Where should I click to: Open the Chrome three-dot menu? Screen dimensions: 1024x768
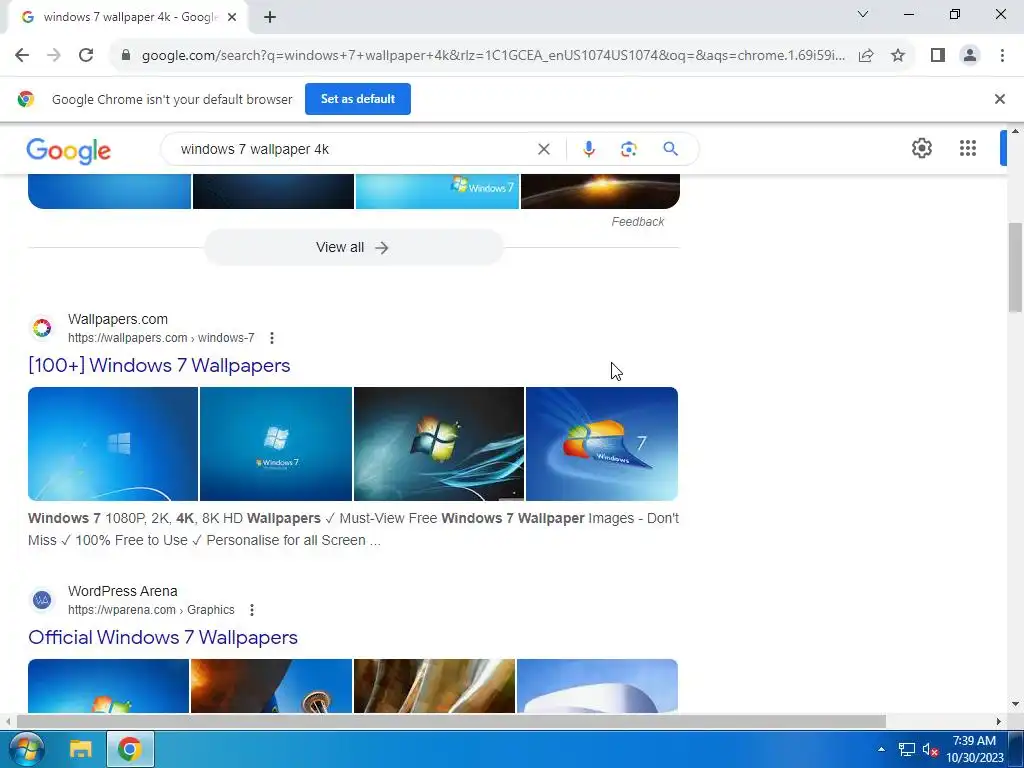pyautogui.click(x=1002, y=56)
